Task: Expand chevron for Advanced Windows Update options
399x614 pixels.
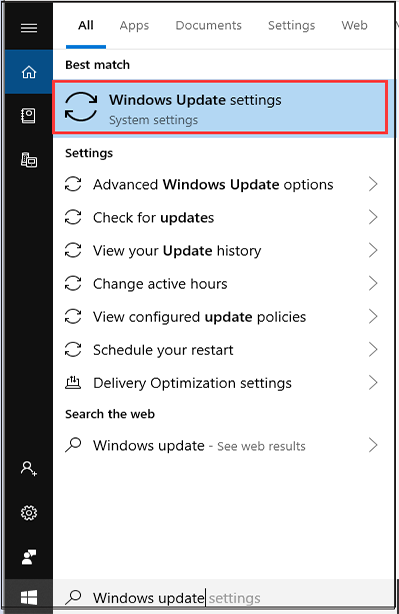Action: (373, 184)
